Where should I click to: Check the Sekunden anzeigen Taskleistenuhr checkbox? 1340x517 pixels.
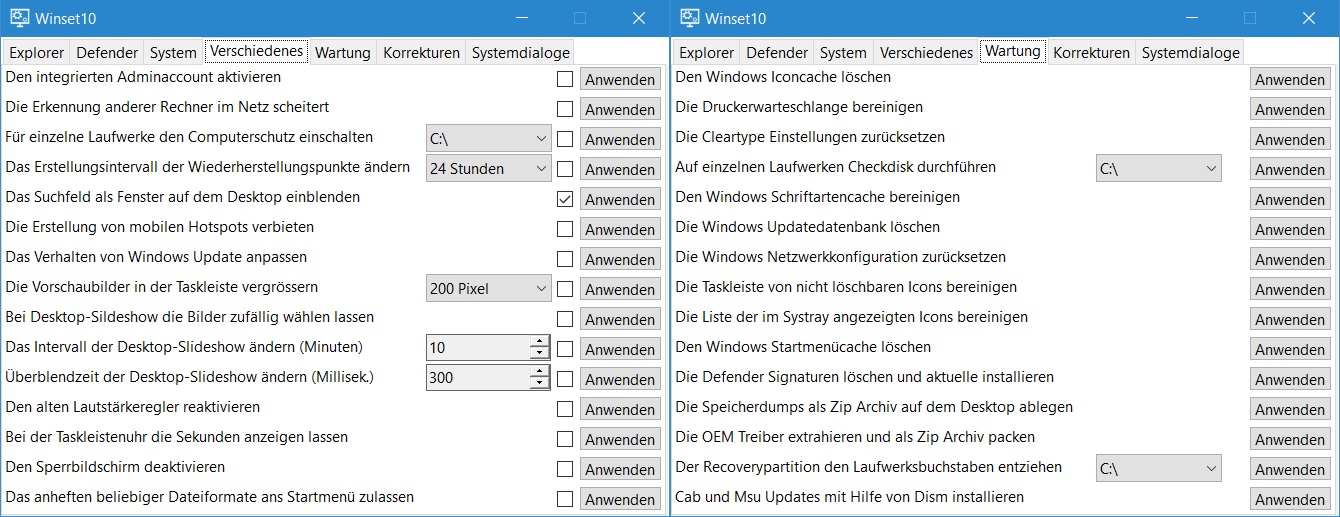tap(565, 439)
